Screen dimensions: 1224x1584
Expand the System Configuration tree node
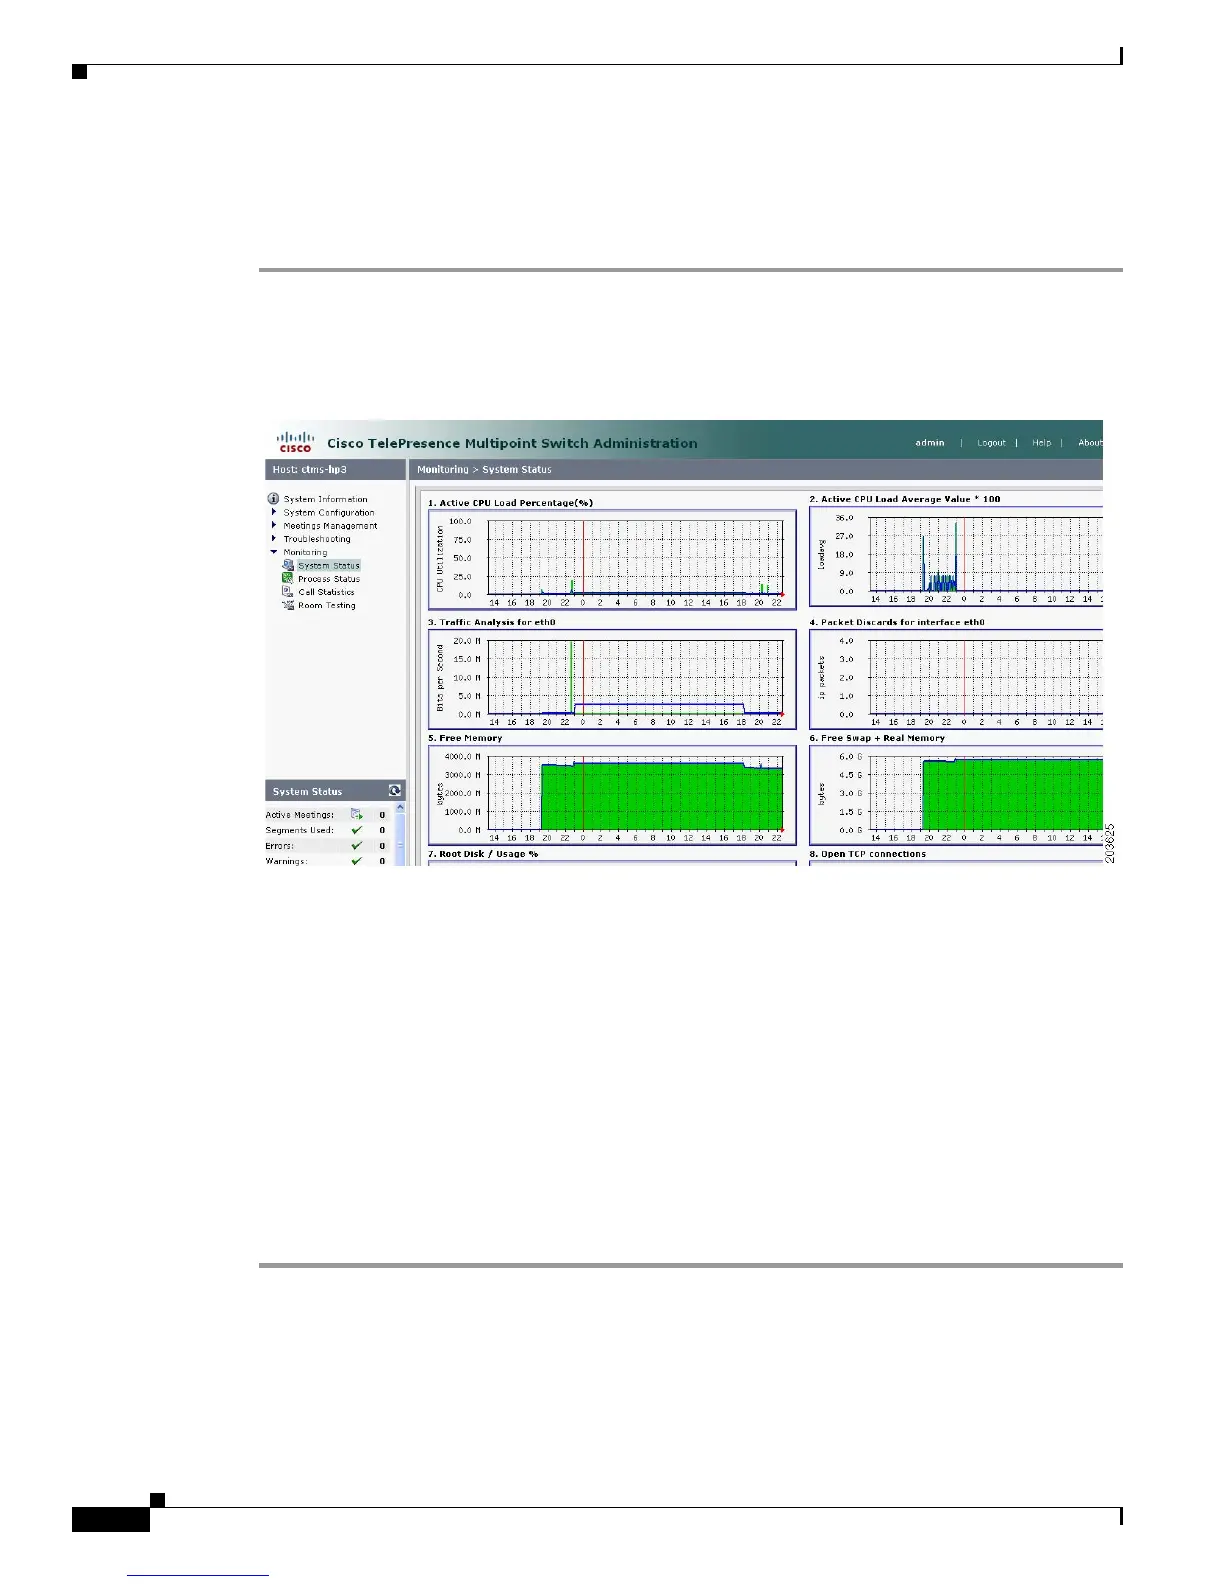(x=274, y=512)
